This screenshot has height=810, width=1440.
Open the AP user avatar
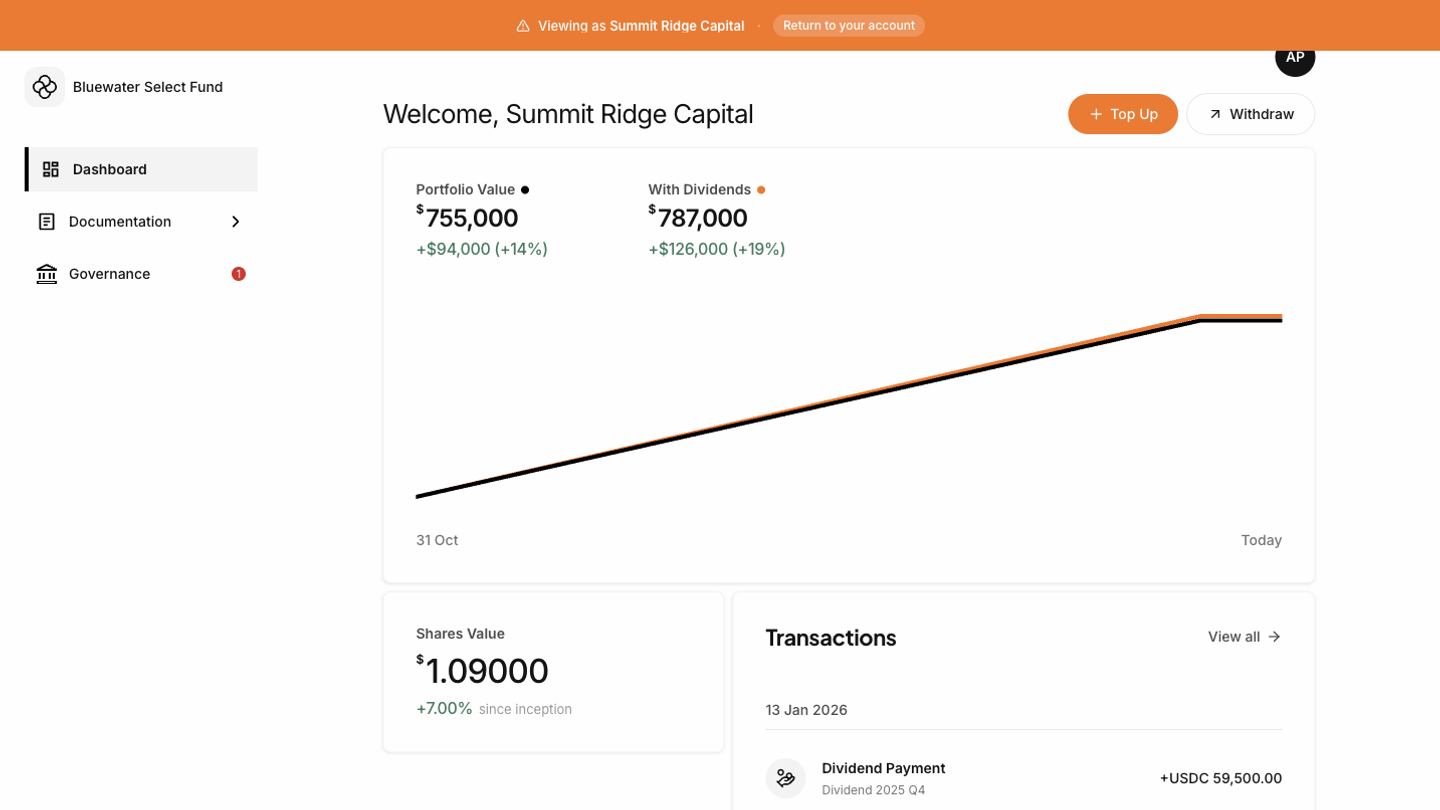[1294, 57]
